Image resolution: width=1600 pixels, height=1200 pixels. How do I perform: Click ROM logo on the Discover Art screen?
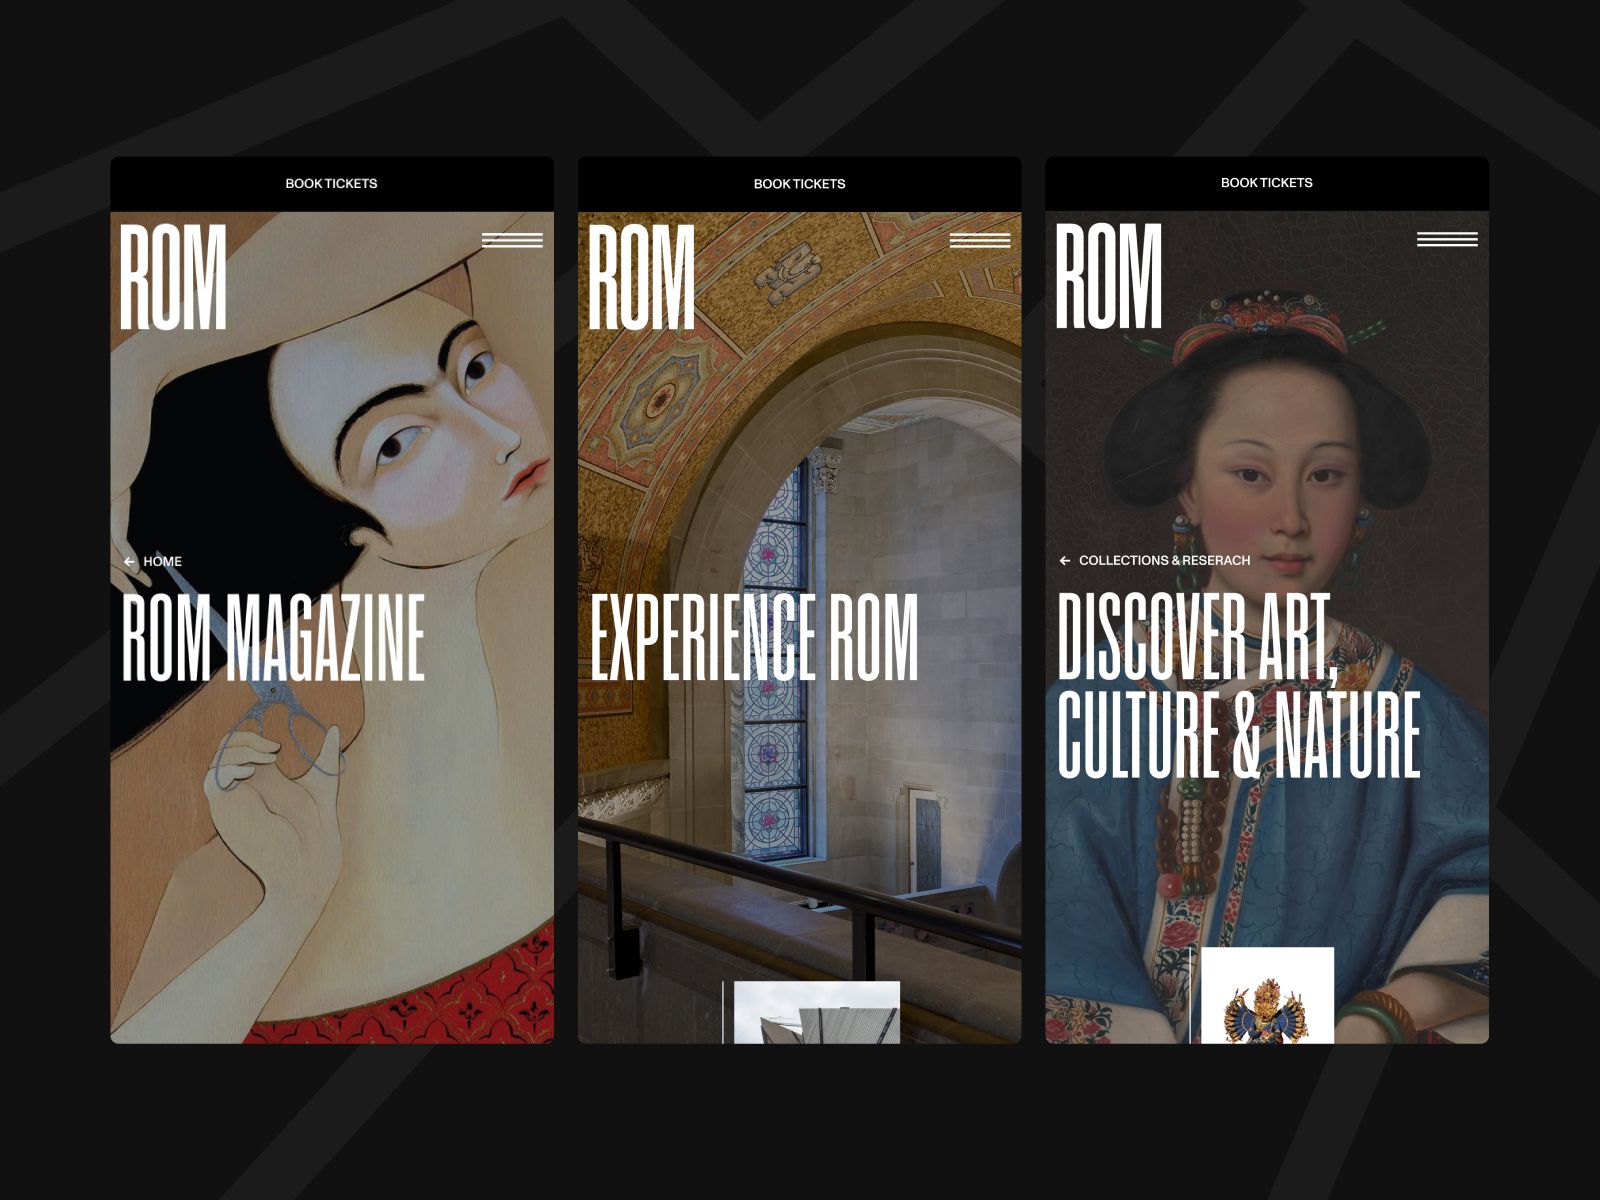(x=1108, y=276)
